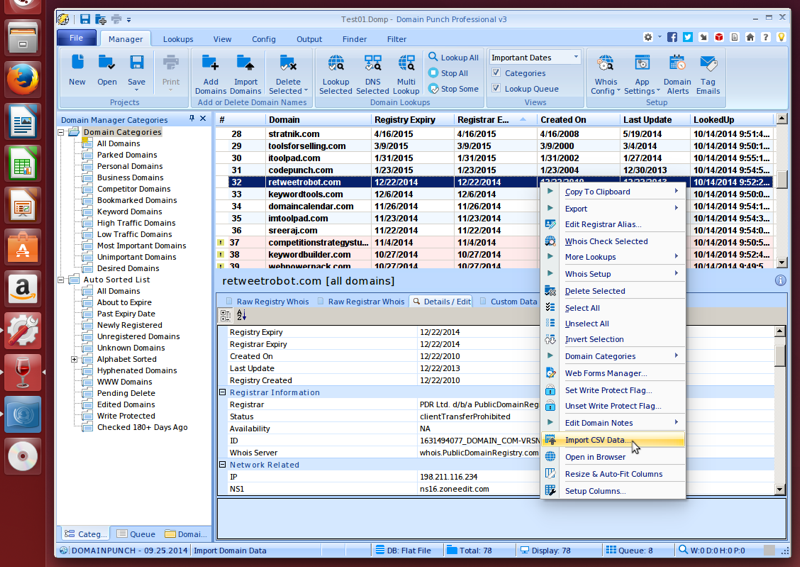Click the Twitter icon near the ribbon tabs

(688, 37)
